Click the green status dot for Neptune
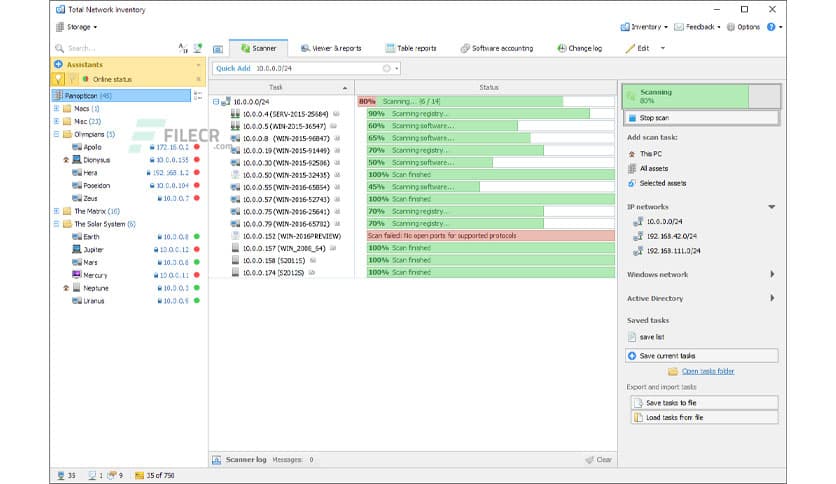This screenshot has width=836, height=484. [x=197, y=288]
